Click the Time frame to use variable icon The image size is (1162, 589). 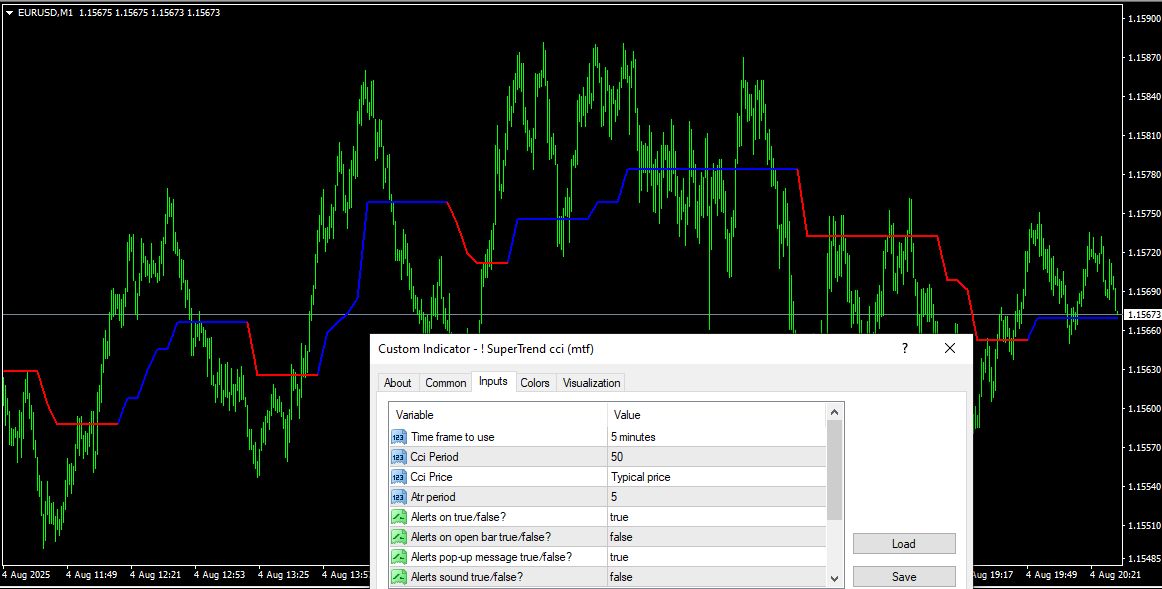pos(398,437)
